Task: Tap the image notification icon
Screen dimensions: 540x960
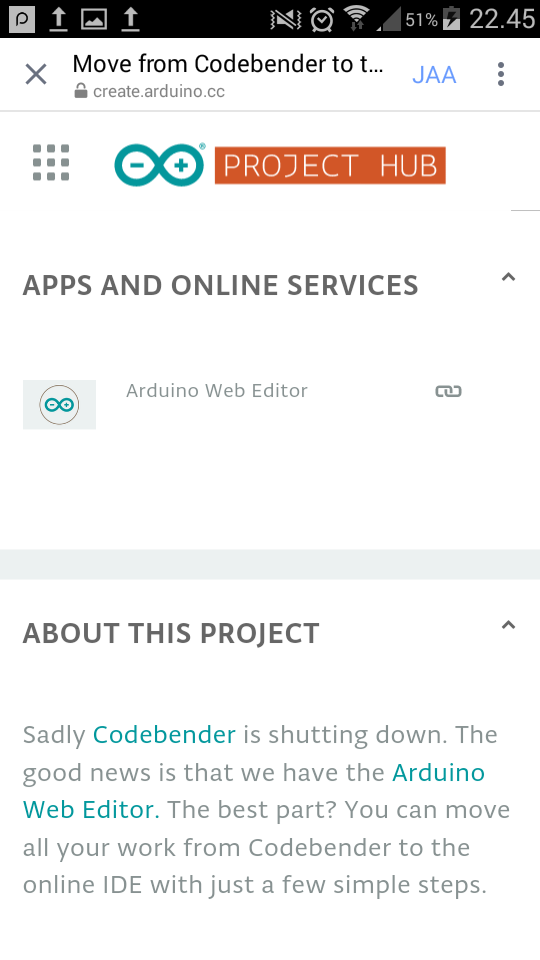Action: pyautogui.click(x=94, y=20)
